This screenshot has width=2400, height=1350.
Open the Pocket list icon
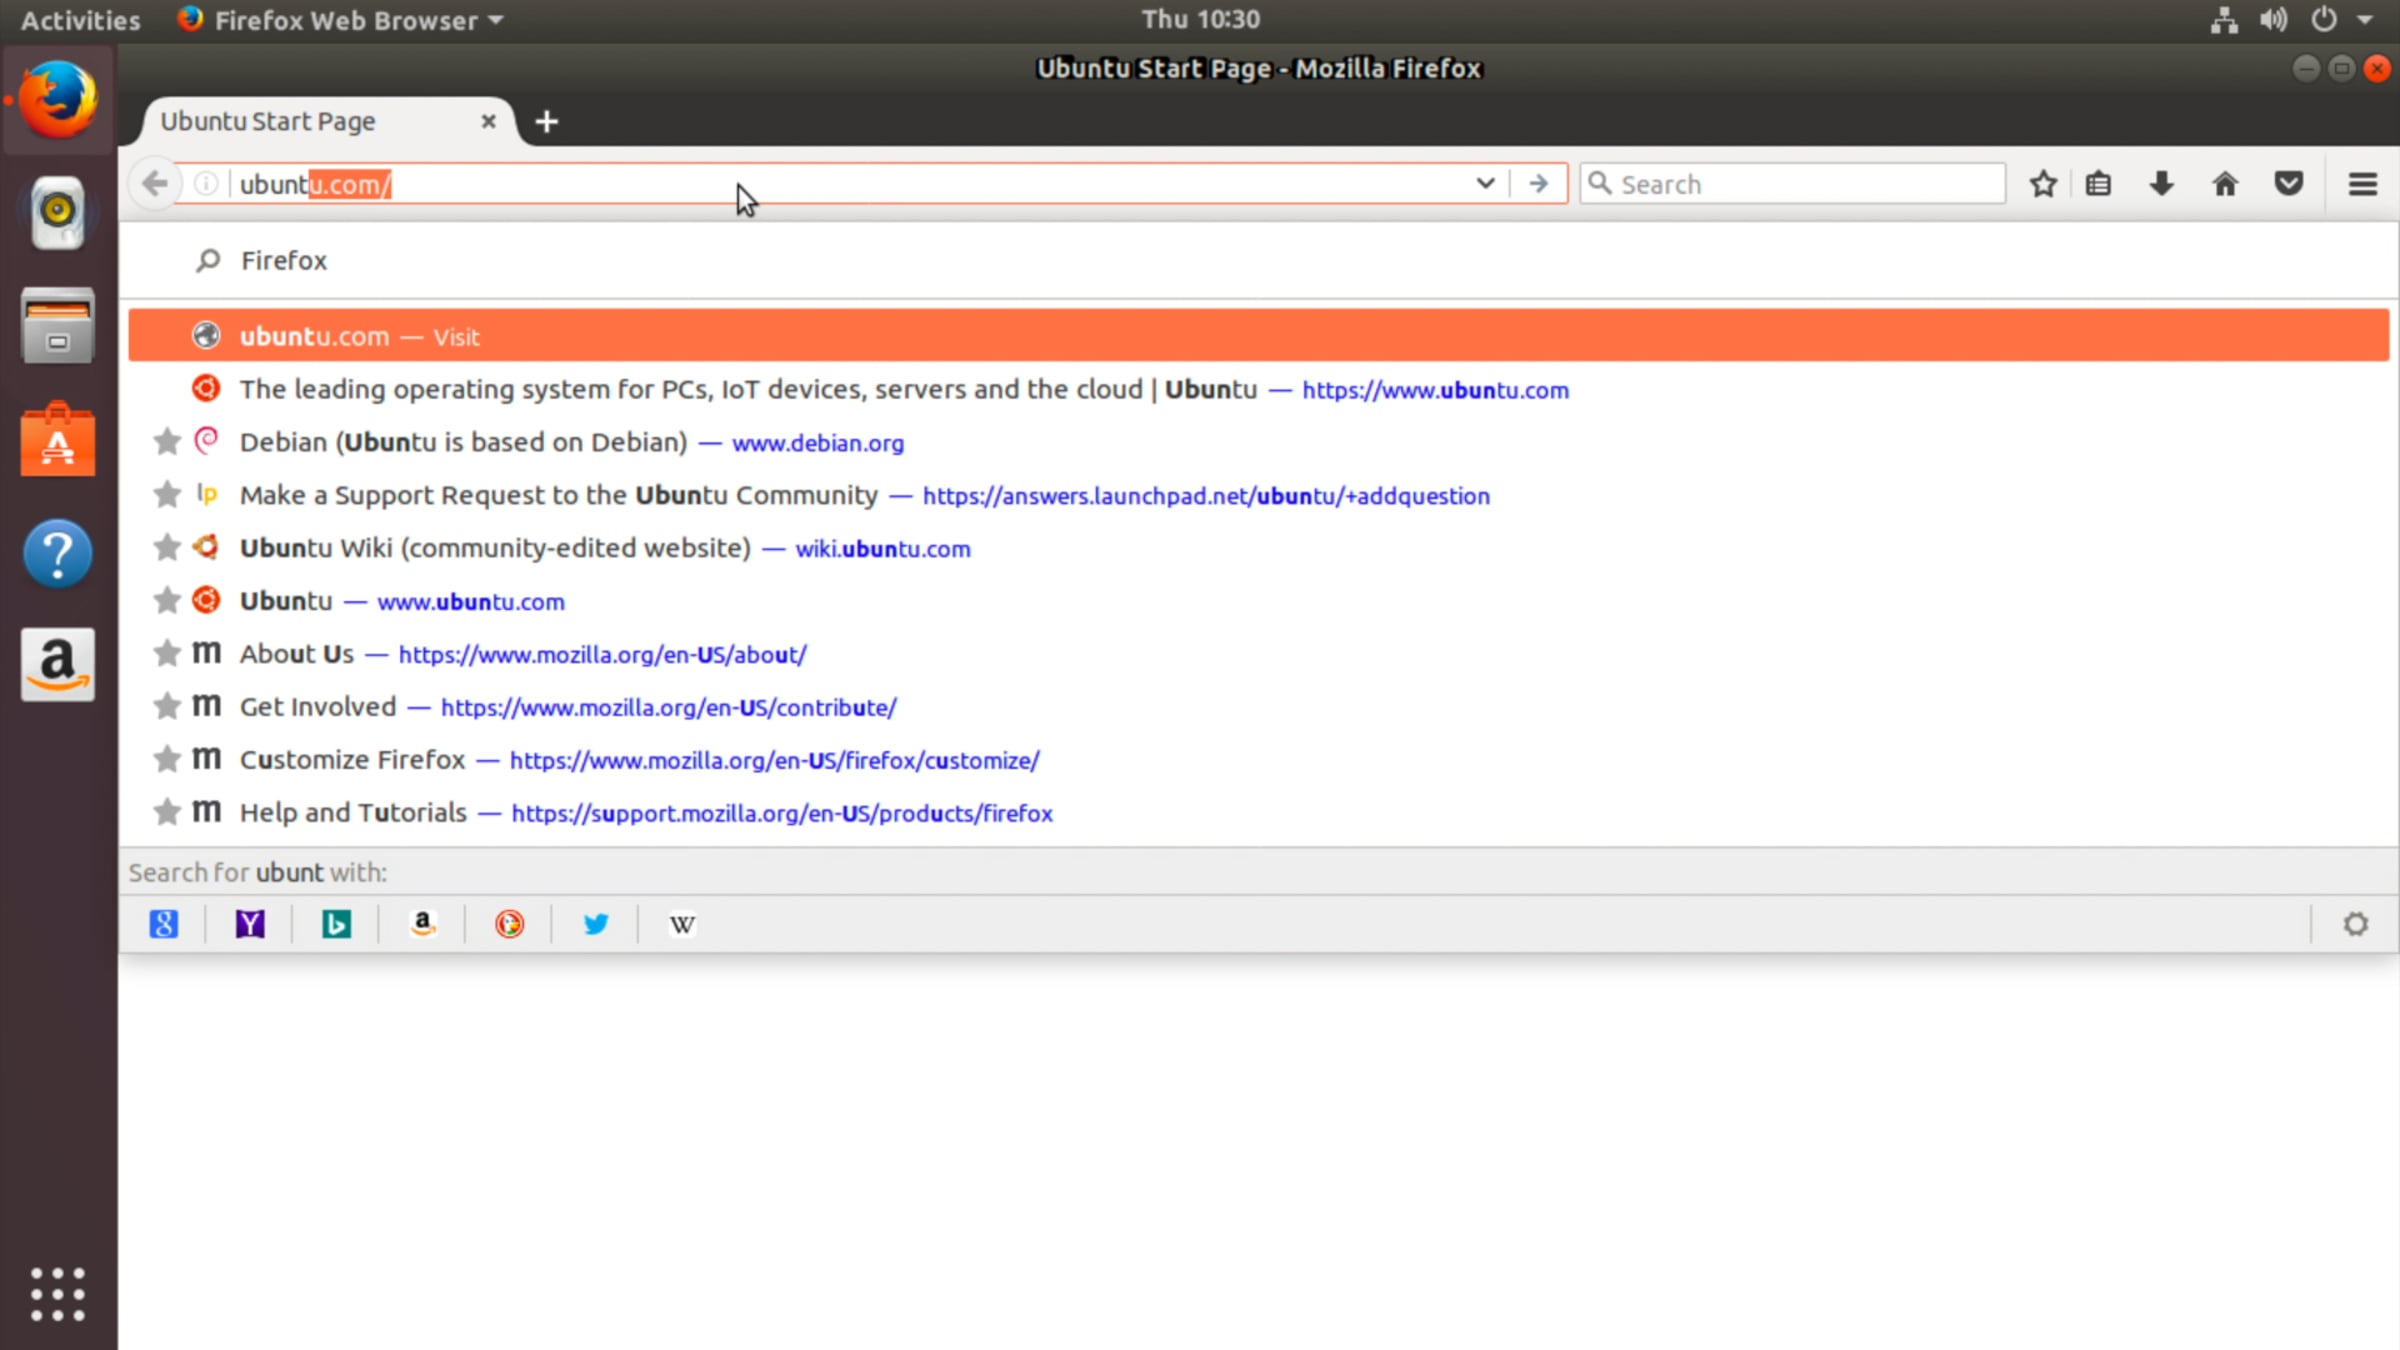2289,184
